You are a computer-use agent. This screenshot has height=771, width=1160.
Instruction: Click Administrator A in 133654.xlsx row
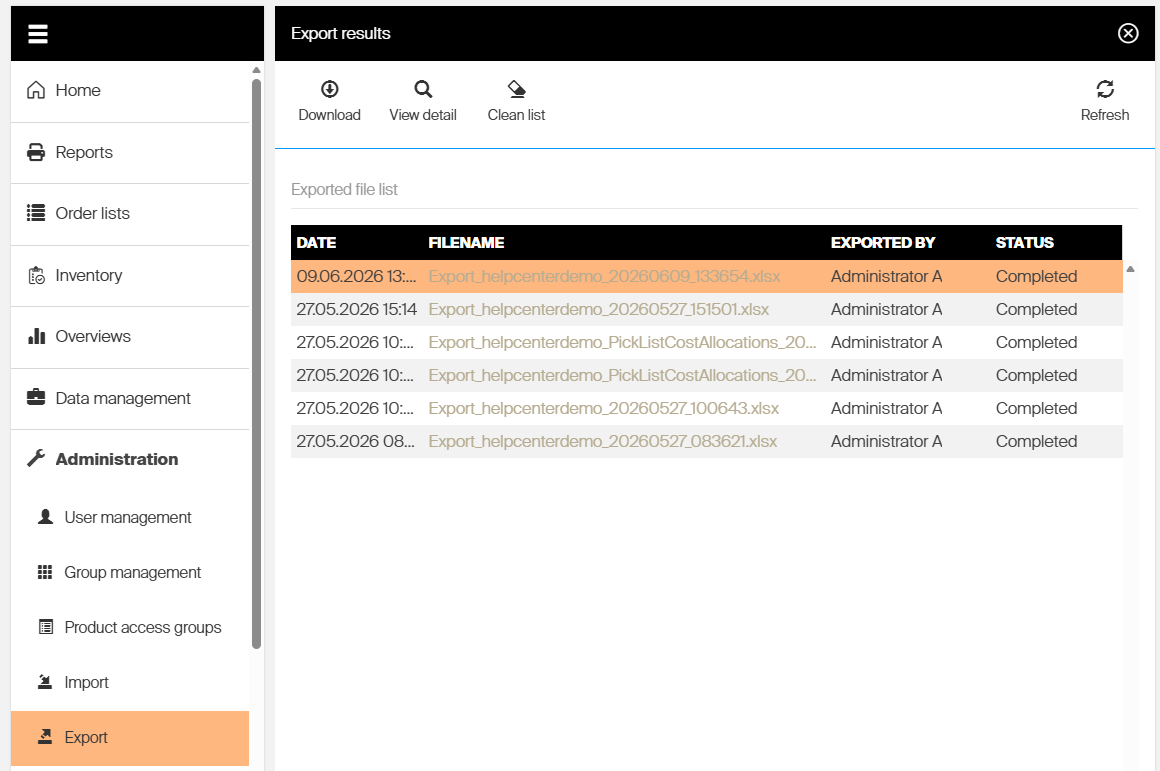coord(886,277)
